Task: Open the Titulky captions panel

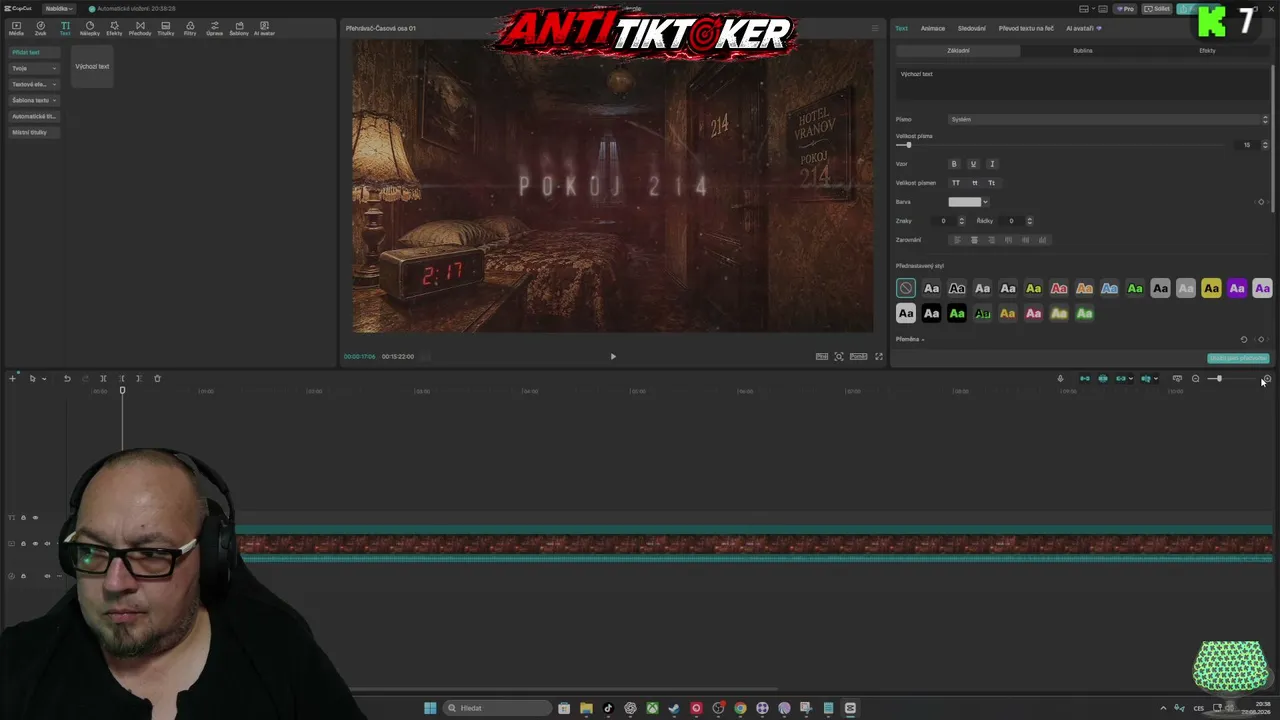Action: click(x=166, y=28)
